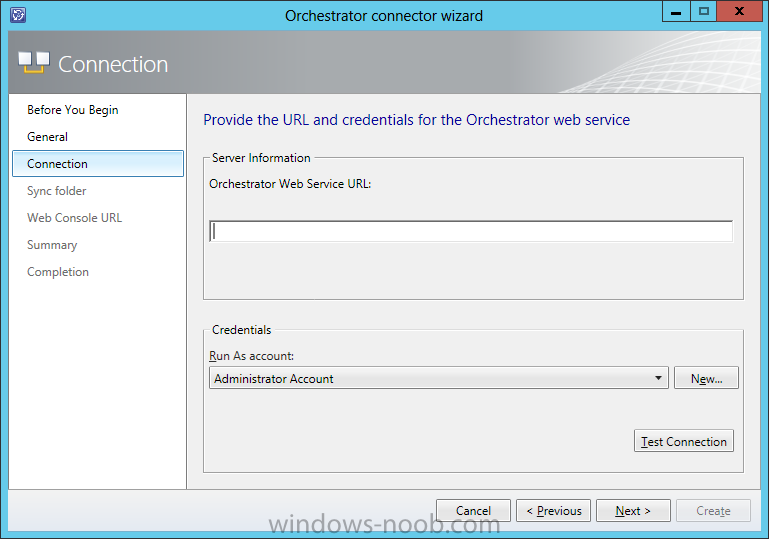Click New... to create a Run As account
The height and width of the screenshot is (539, 769).
(x=706, y=378)
